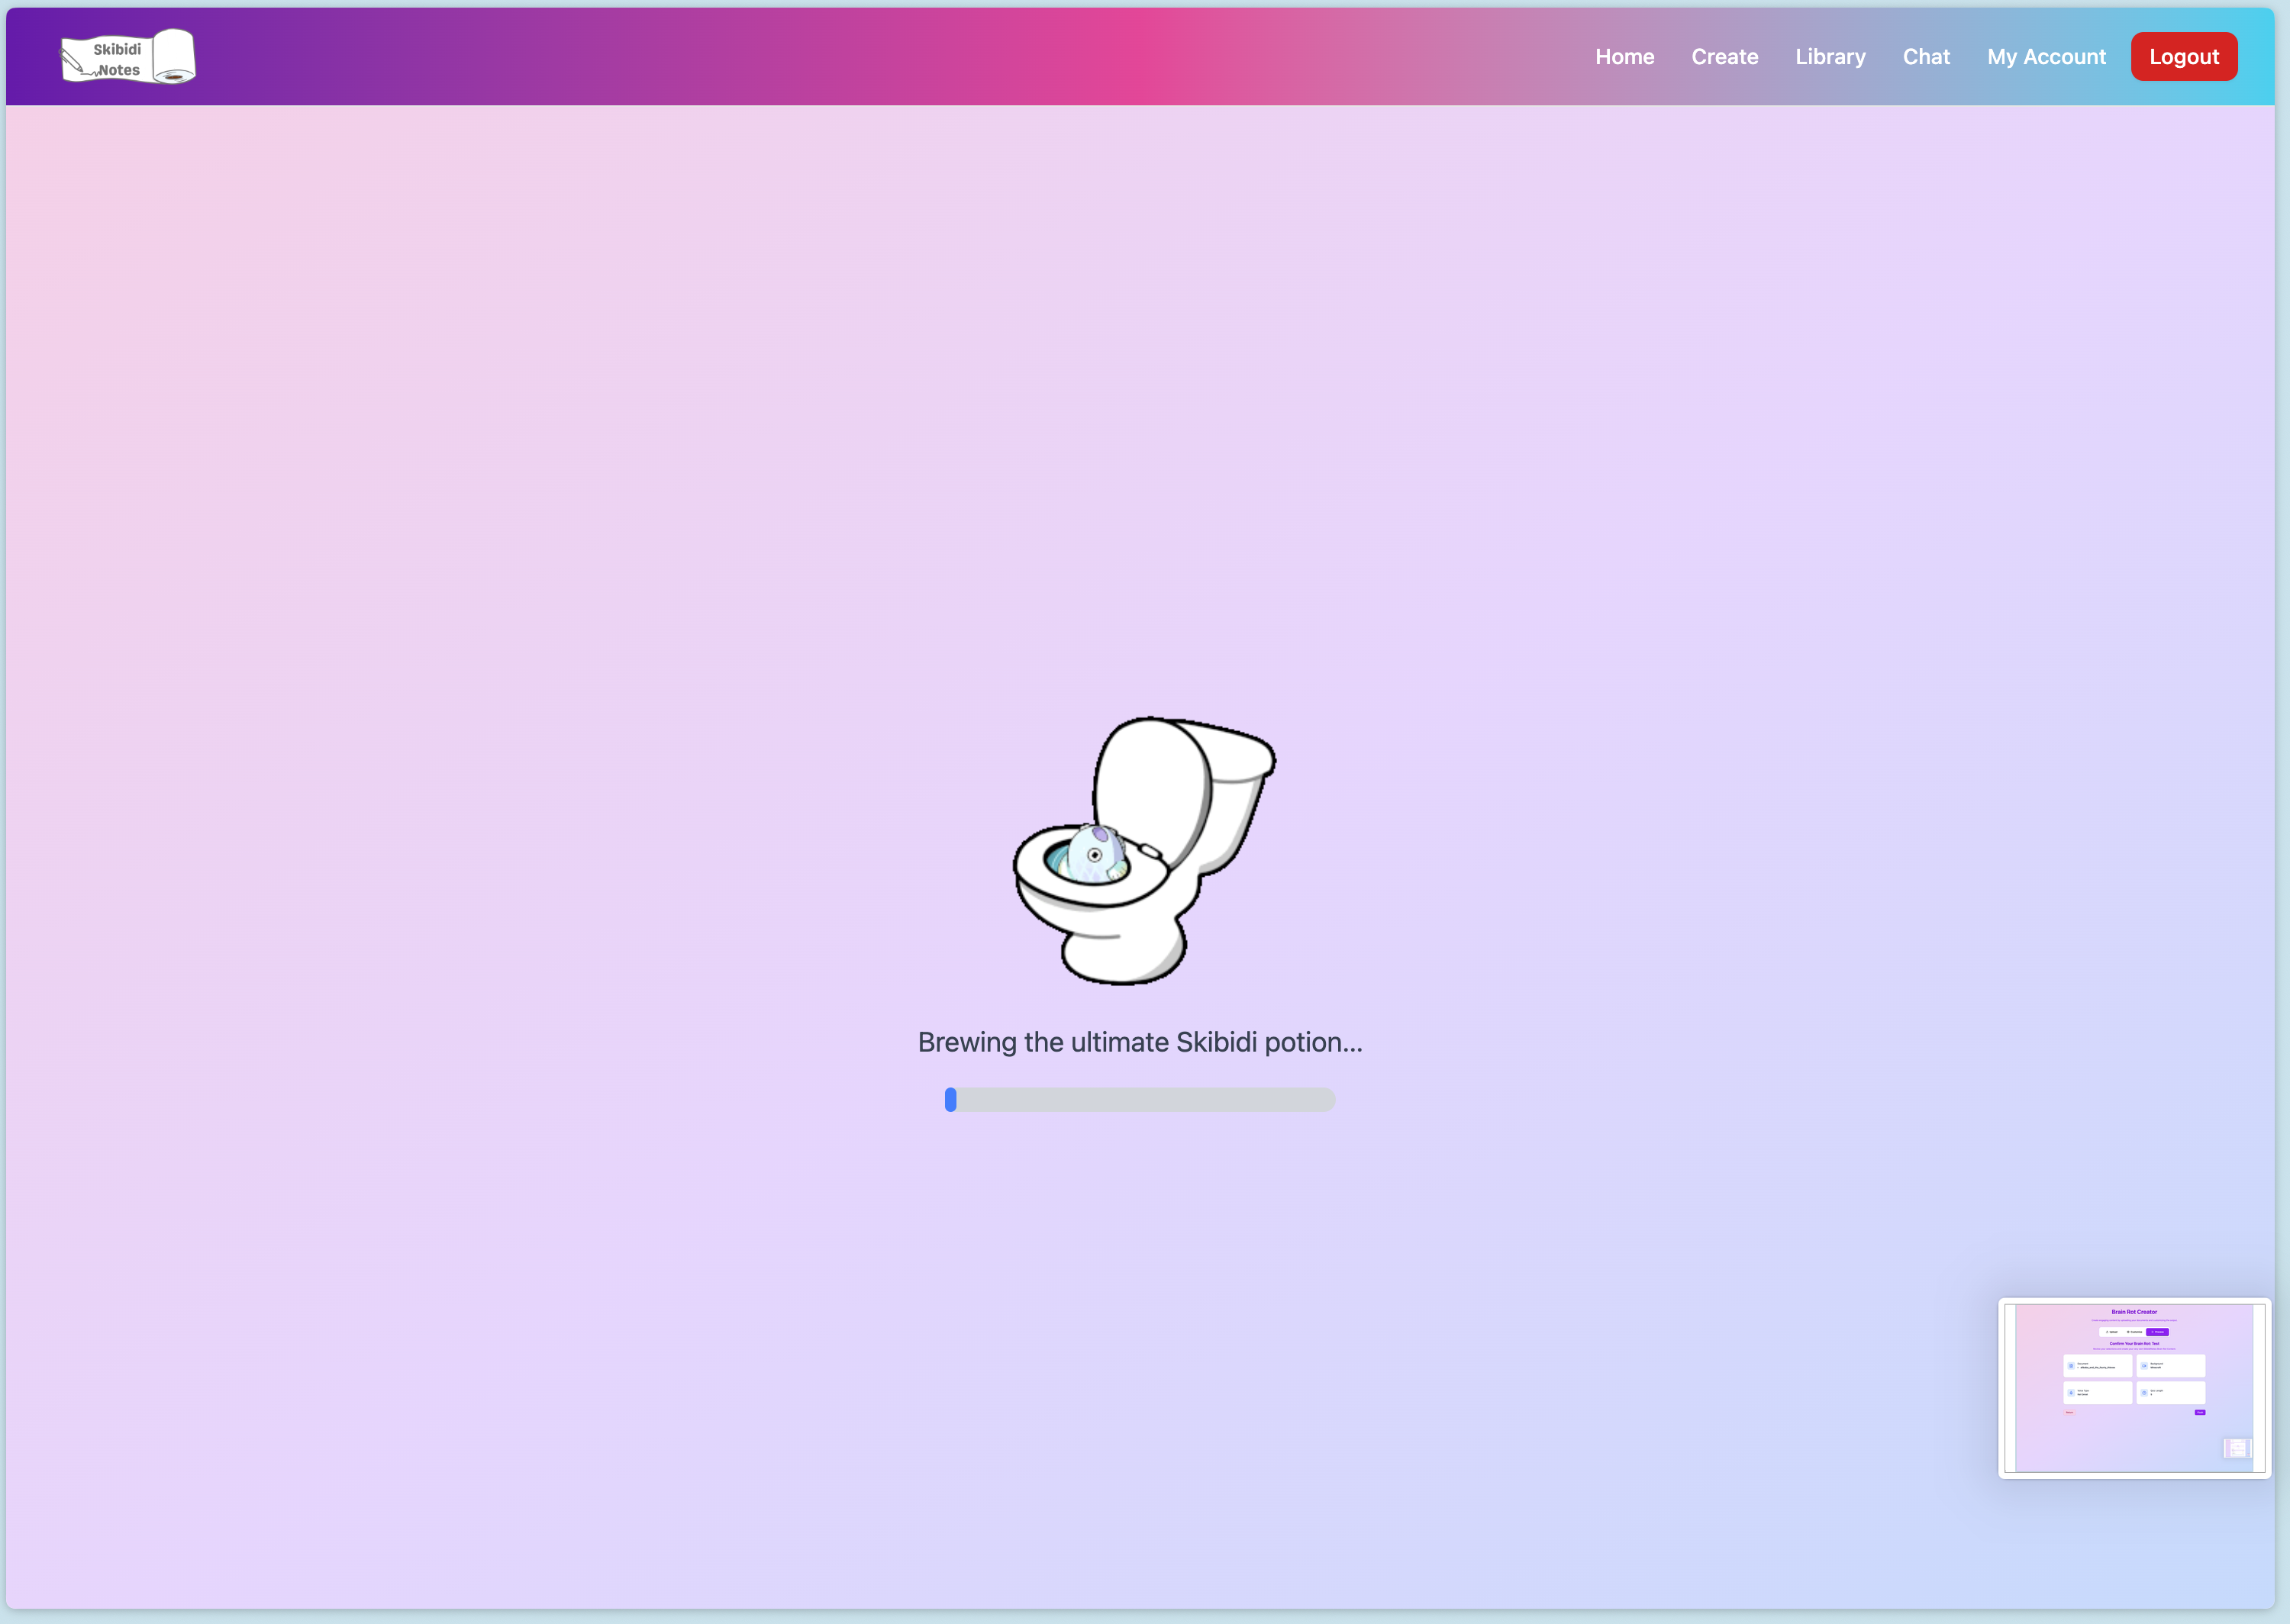Click the Skibidi Notes logo
Image resolution: width=2290 pixels, height=1624 pixels.
pos(128,57)
